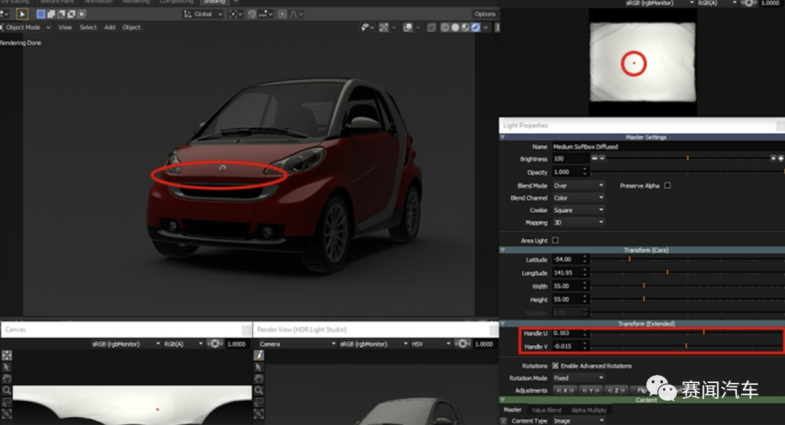The height and width of the screenshot is (425, 785).
Task: Click the Handle U value field
Action: pyautogui.click(x=566, y=333)
